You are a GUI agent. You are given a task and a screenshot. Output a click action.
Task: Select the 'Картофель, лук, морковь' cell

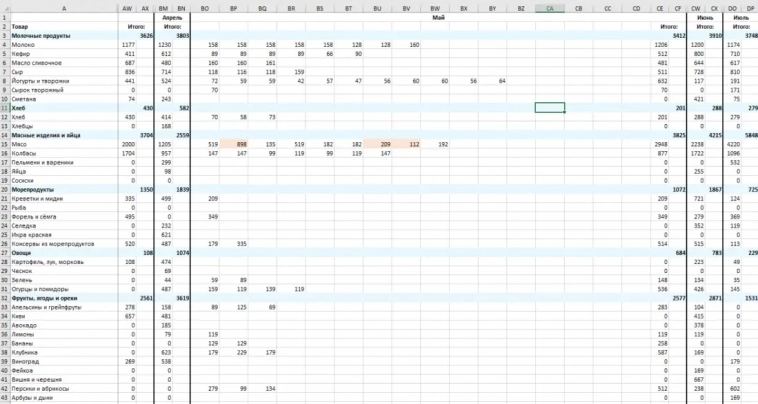64,262
